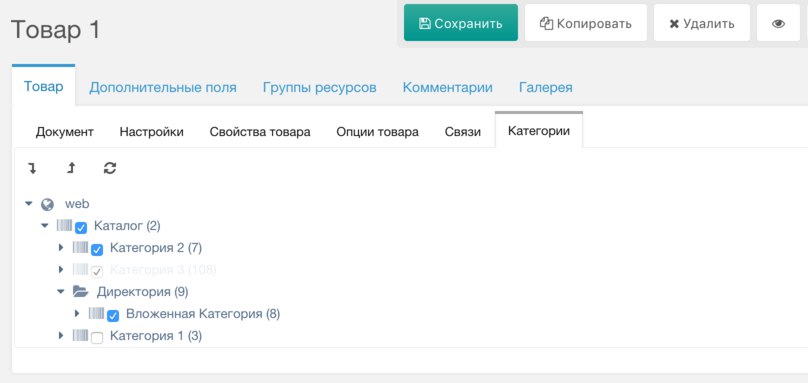Select the web tree label

(77, 204)
